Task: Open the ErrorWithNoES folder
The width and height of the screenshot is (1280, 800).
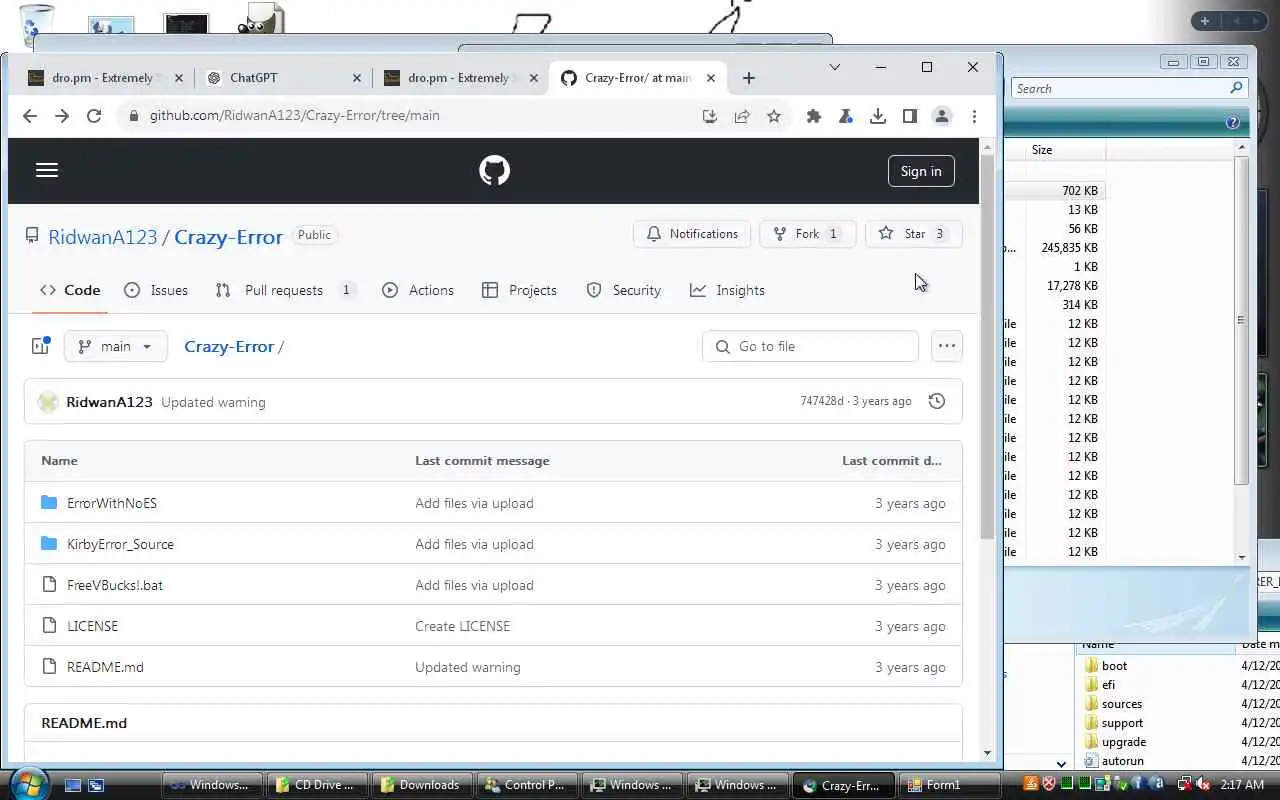Action: pyautogui.click(x=112, y=503)
